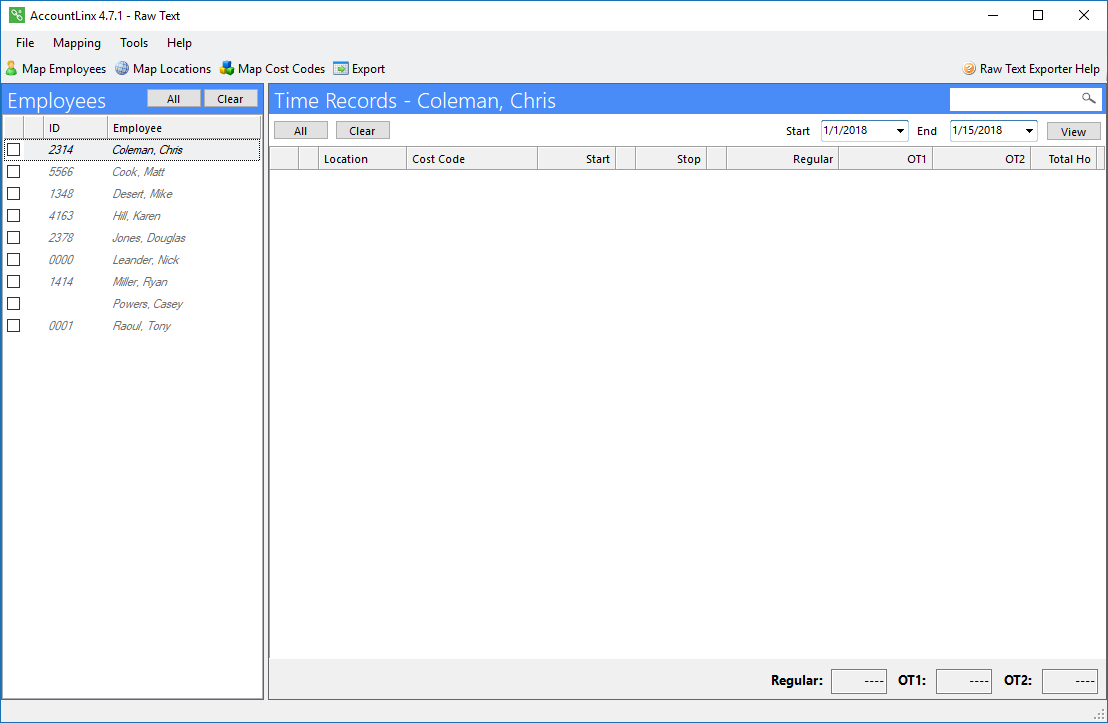
Task: Click the AccountLinx app icon in title bar
Action: click(17, 15)
